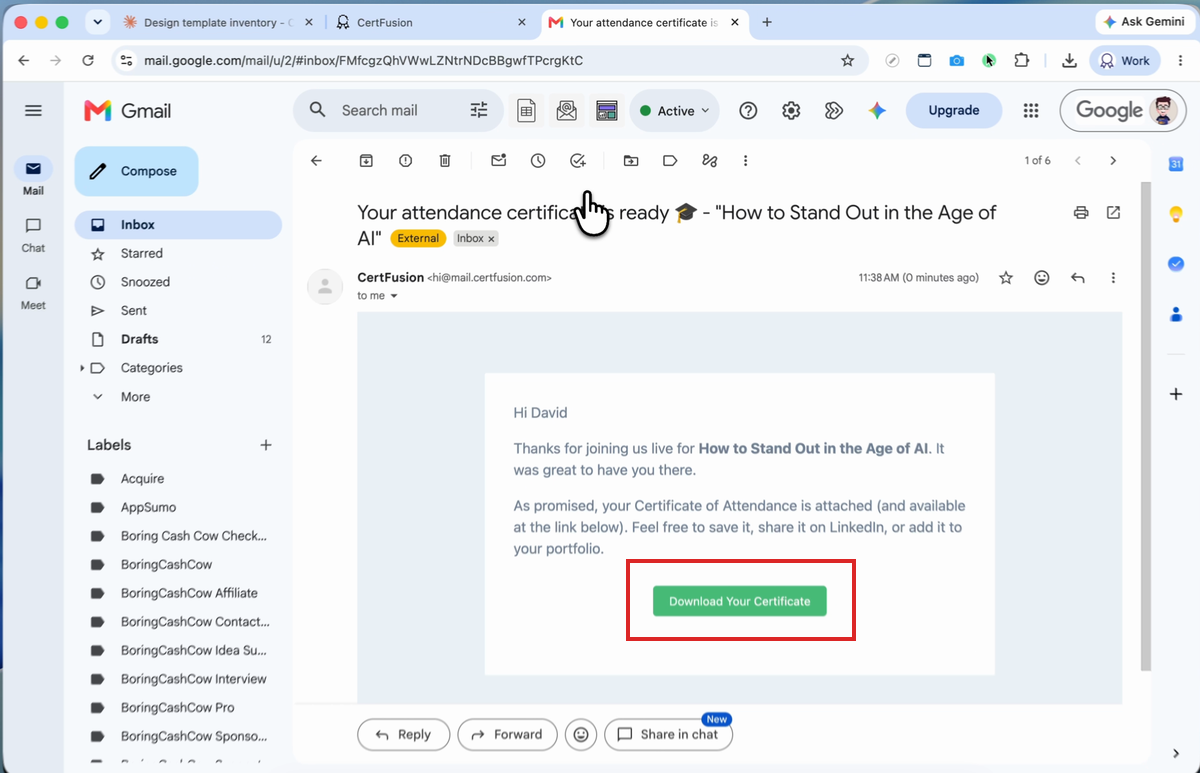
Task: Open more options in email toolbar
Action: 745,161
